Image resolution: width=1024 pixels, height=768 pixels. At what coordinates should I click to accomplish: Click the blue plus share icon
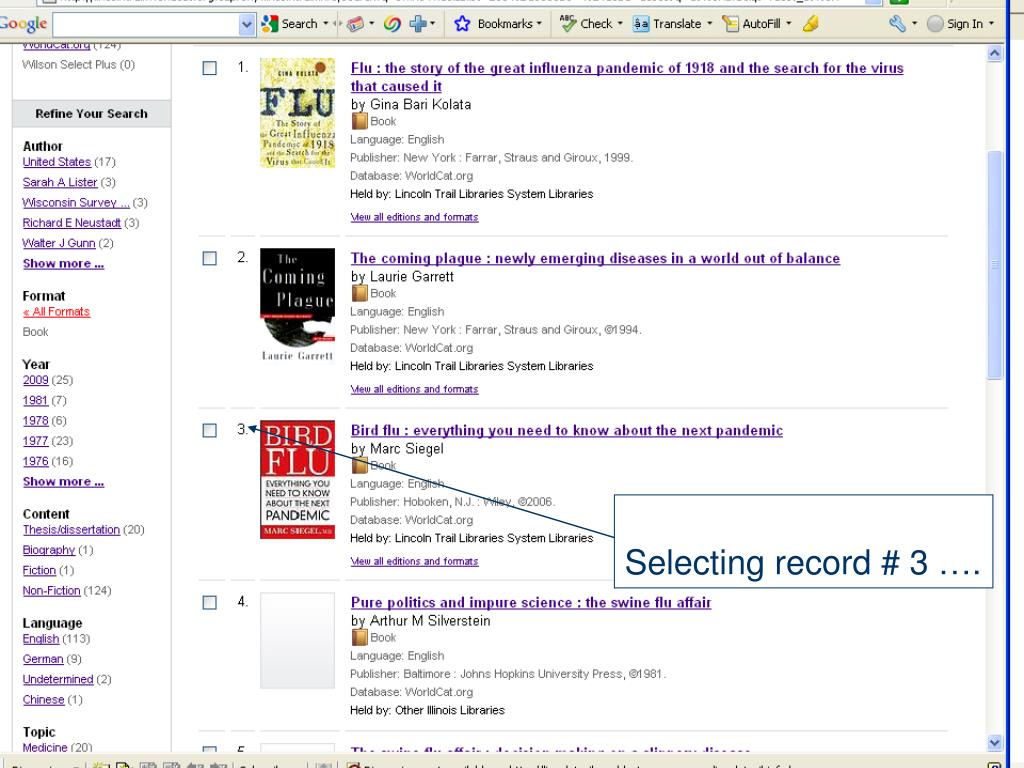click(417, 24)
